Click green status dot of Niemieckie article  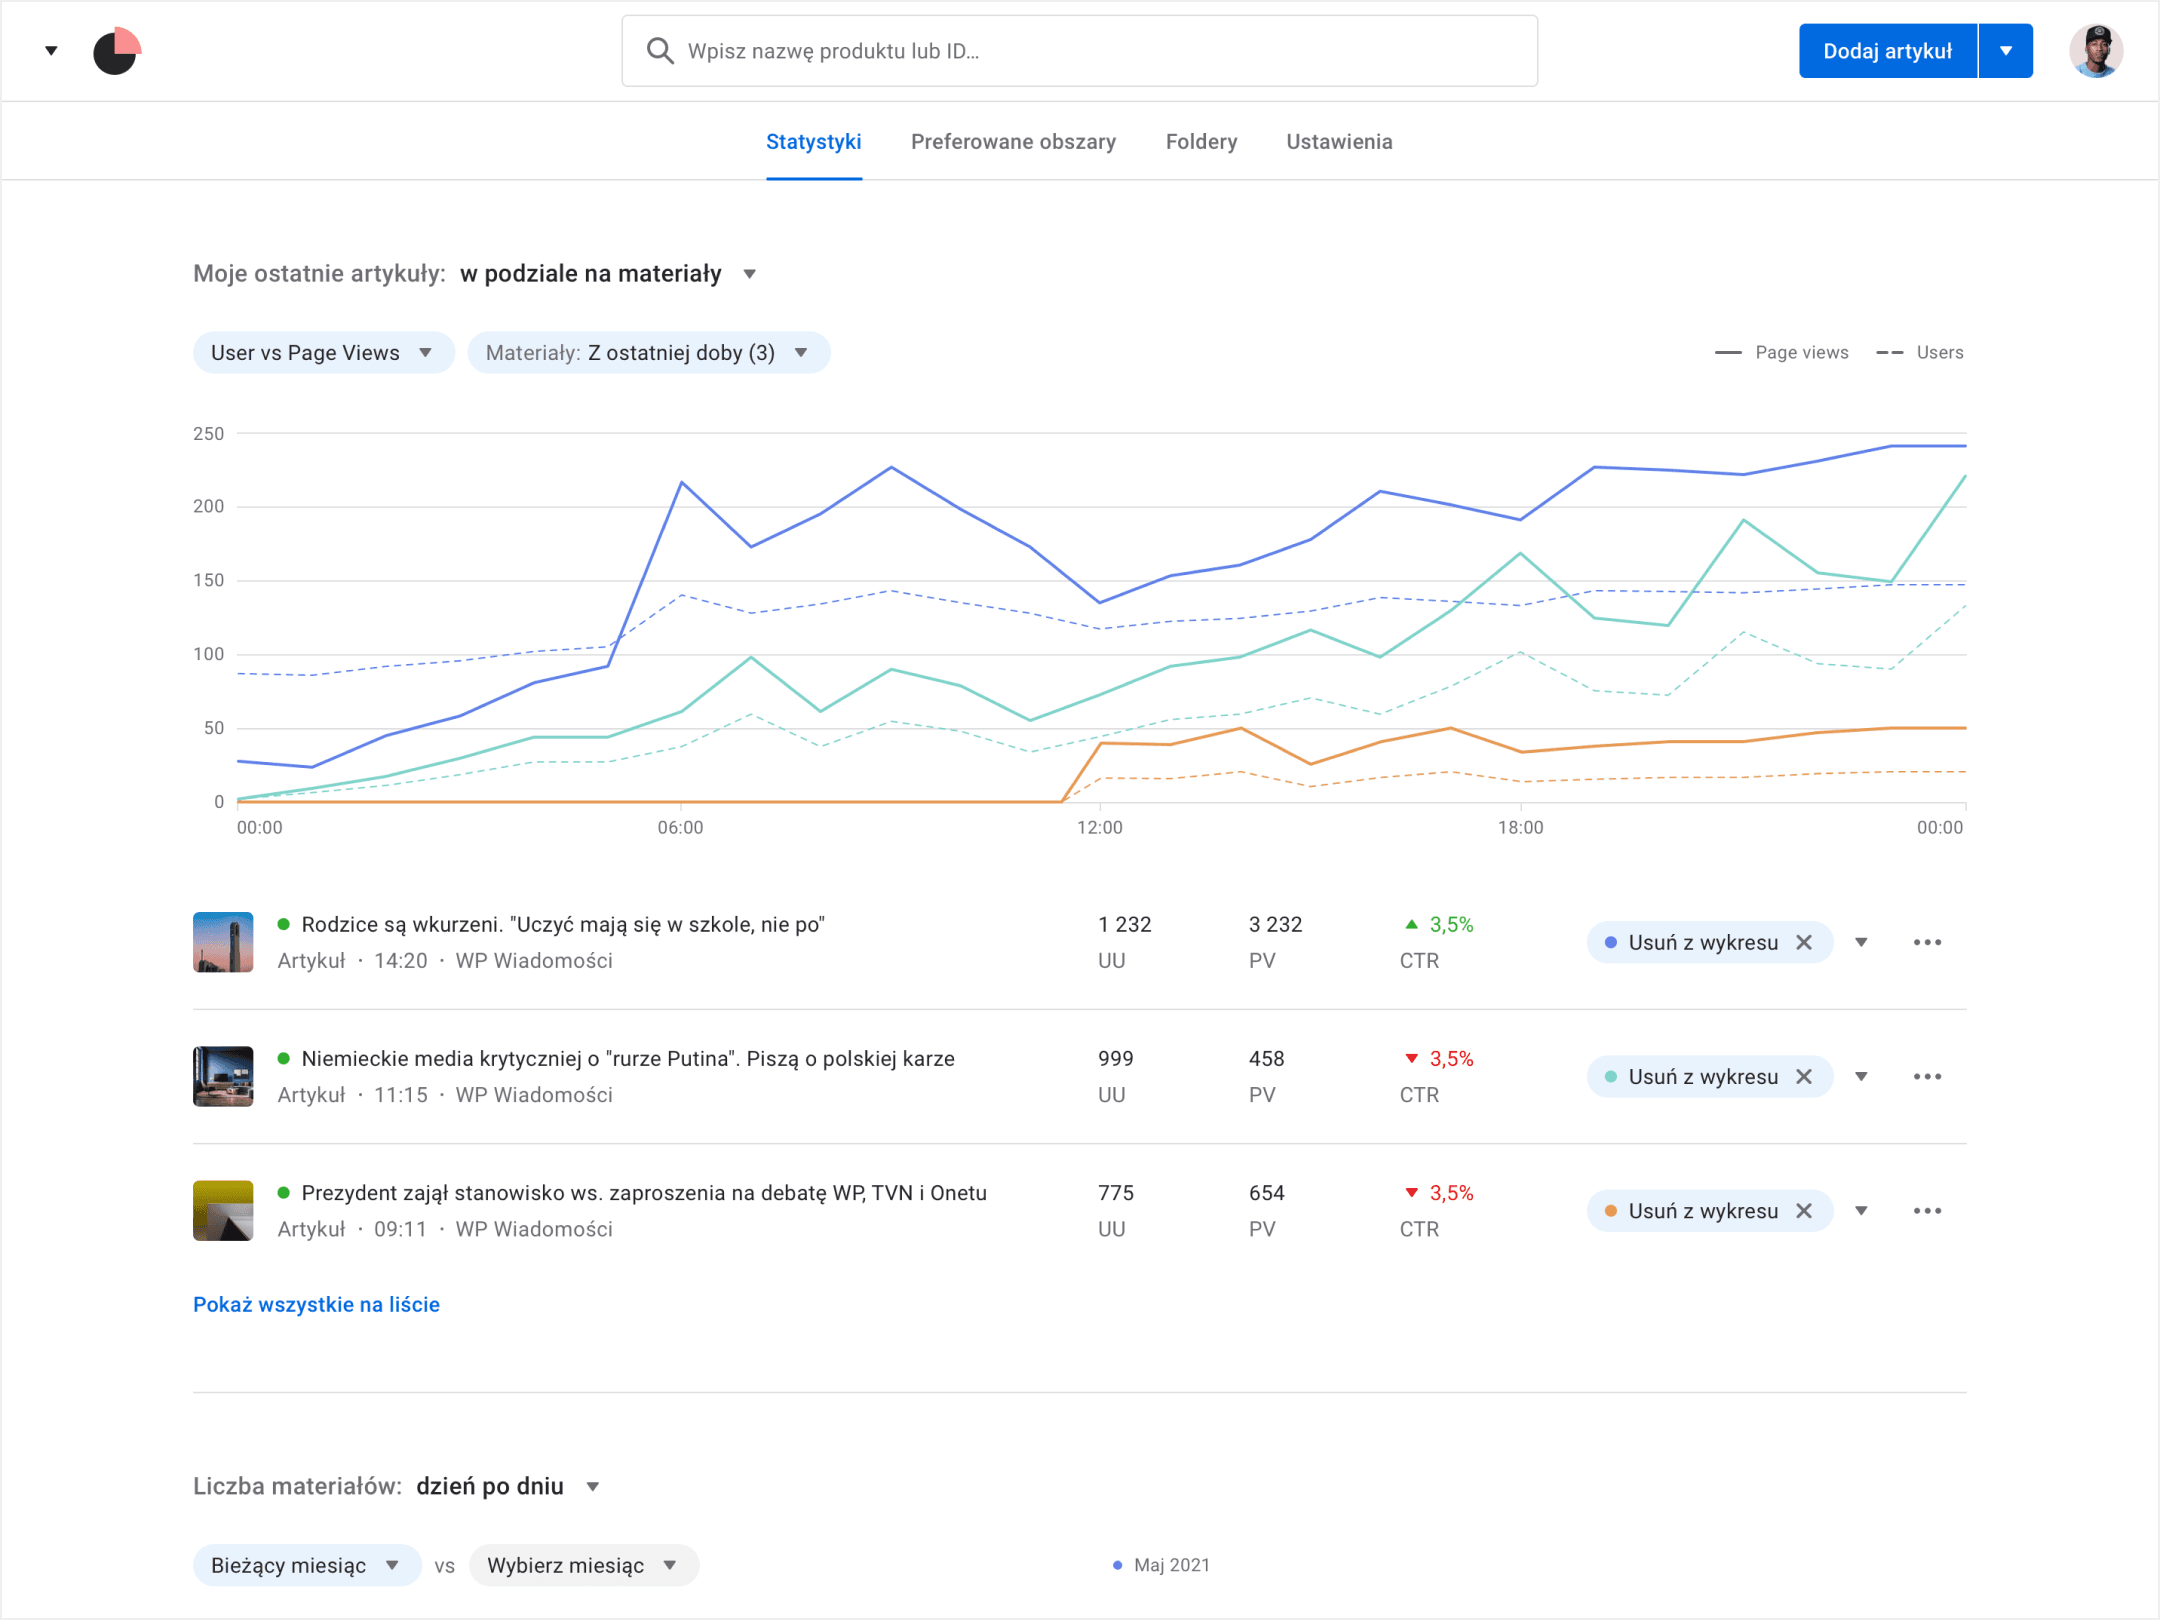(284, 1059)
